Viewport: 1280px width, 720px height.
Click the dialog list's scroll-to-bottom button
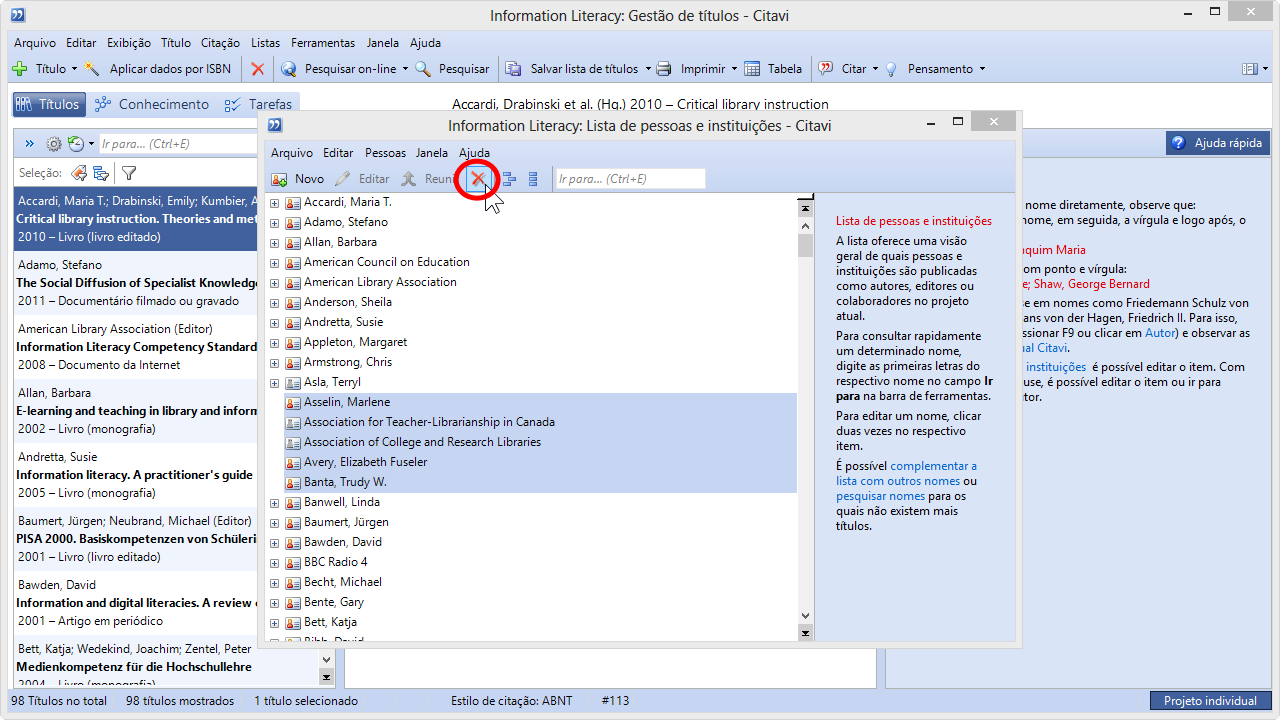805,632
